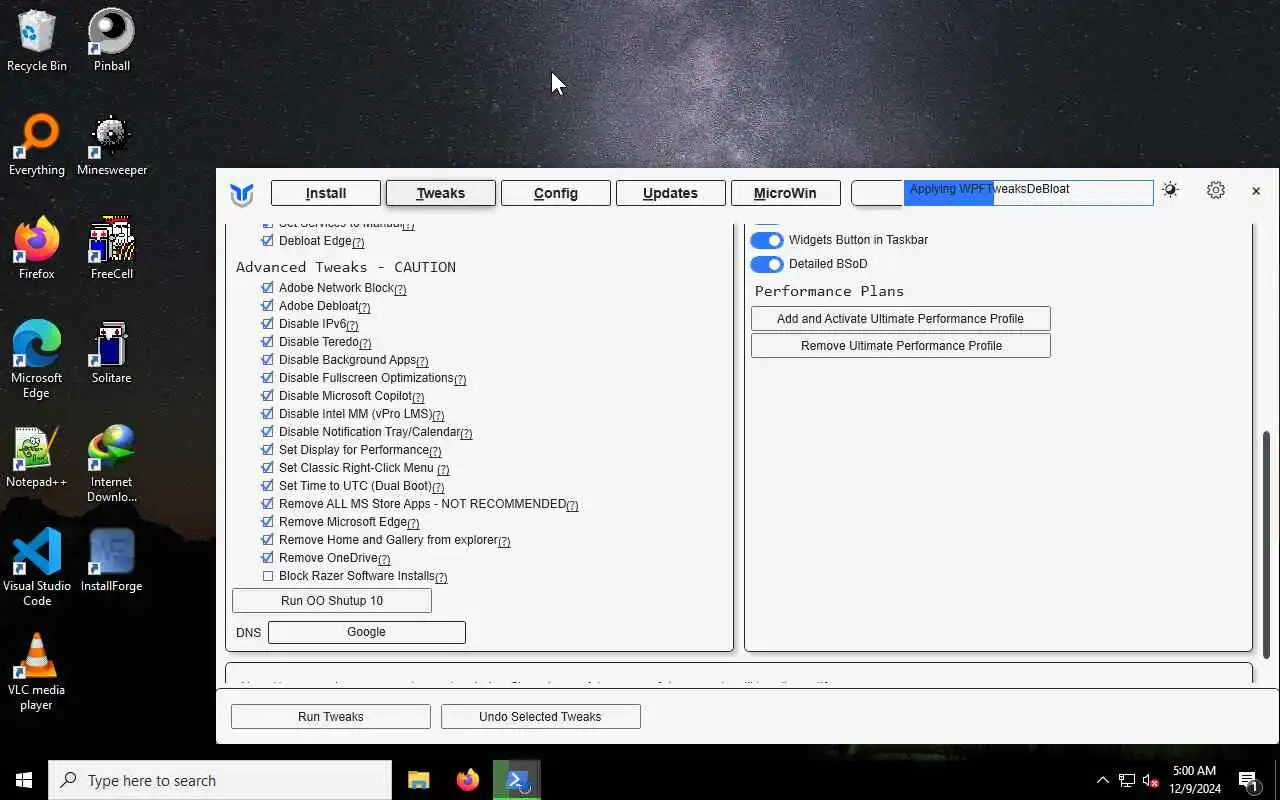The image size is (1280, 800).
Task: Open help link beside Disable Teredo
Action: (x=365, y=344)
